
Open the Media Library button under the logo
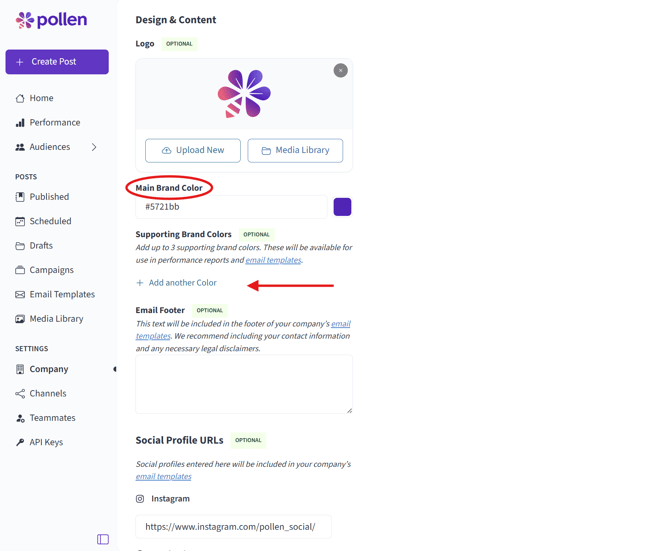click(295, 150)
